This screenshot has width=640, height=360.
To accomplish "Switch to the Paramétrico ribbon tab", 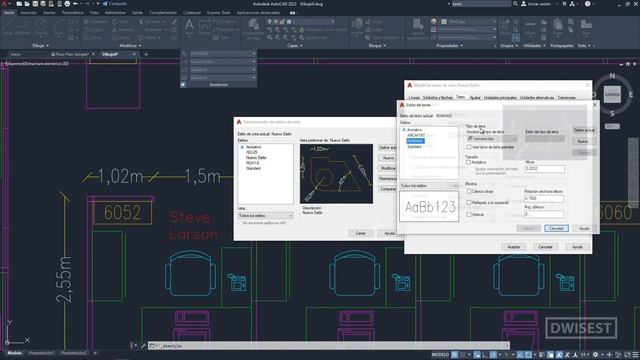I will [73, 13].
